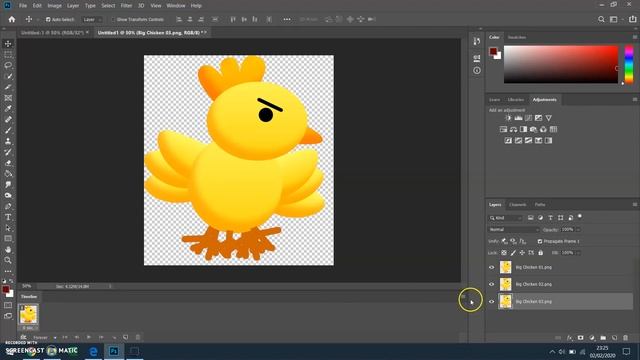
Task: Hide Big Chicken 01.png layer visibility
Action: [x=491, y=267]
